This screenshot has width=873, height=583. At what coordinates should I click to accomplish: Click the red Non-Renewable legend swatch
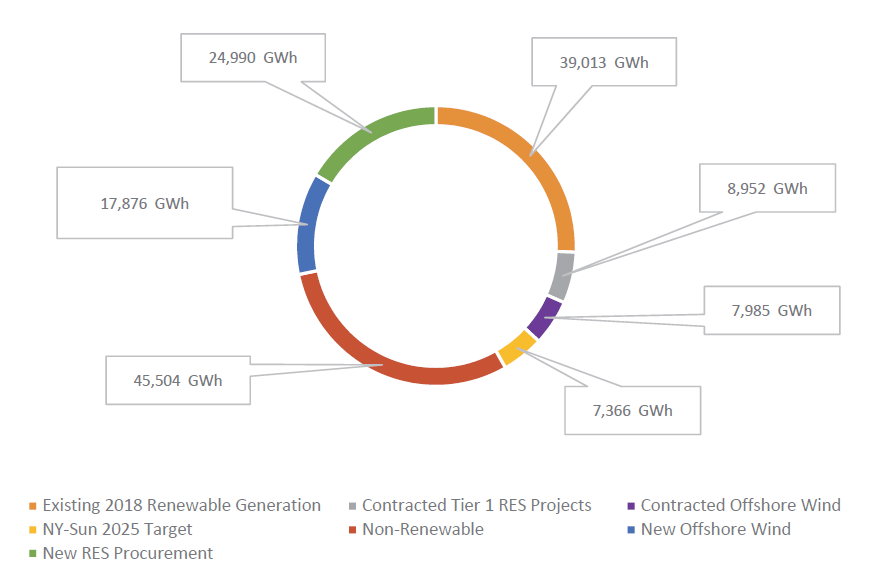click(353, 530)
